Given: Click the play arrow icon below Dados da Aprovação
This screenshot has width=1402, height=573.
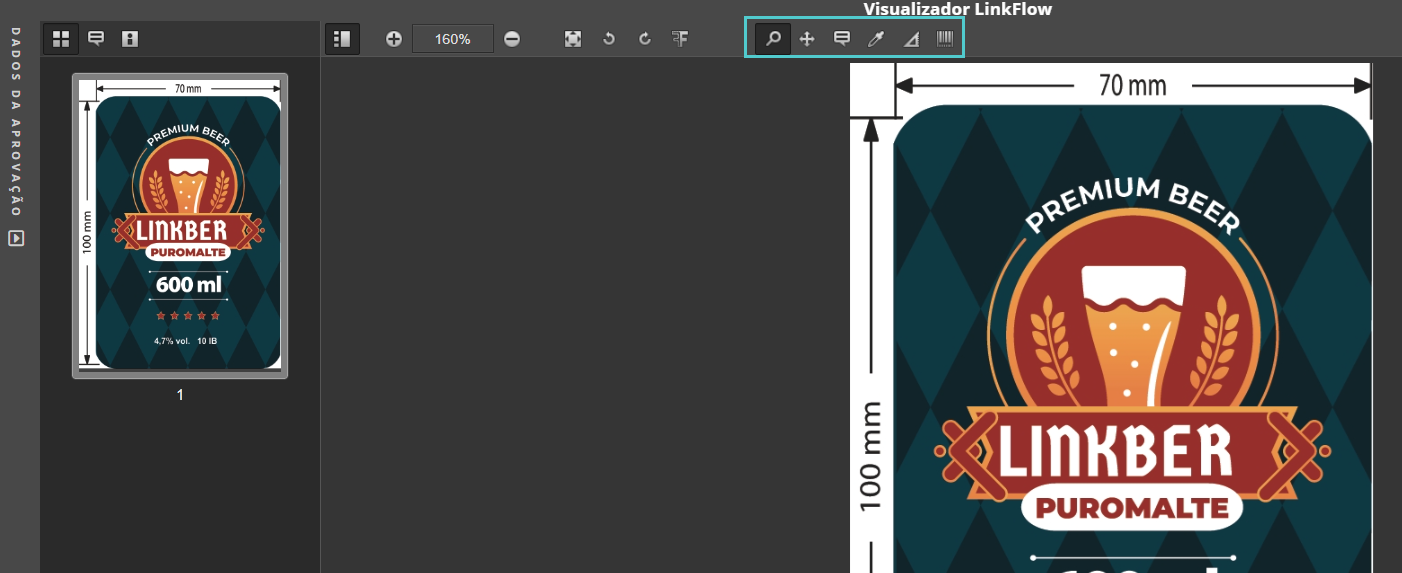Looking at the screenshot, I should click(16, 238).
